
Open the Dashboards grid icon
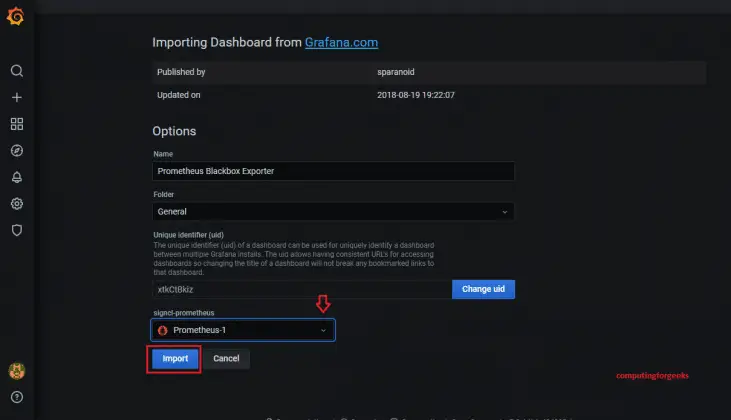pyautogui.click(x=16, y=124)
